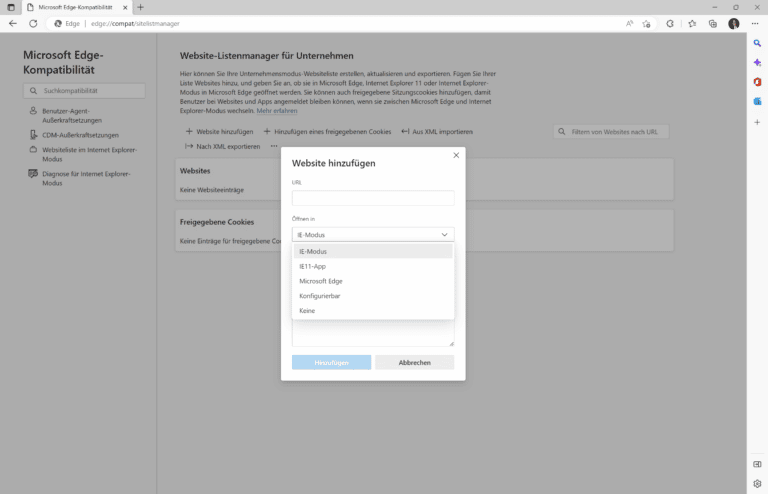Open the toolbar more options ellipsis
The image size is (768, 494).
[x=274, y=146]
